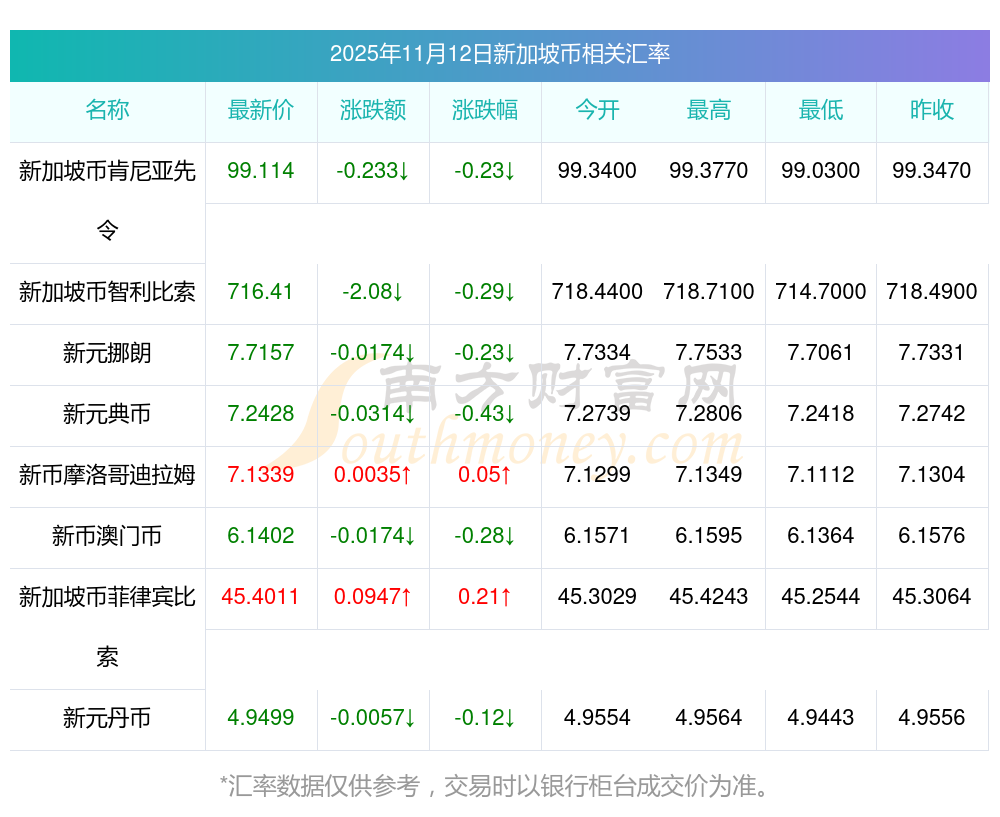This screenshot has height=817, width=1000.
Task: Click the high value 7.7533
Action: coord(709,353)
